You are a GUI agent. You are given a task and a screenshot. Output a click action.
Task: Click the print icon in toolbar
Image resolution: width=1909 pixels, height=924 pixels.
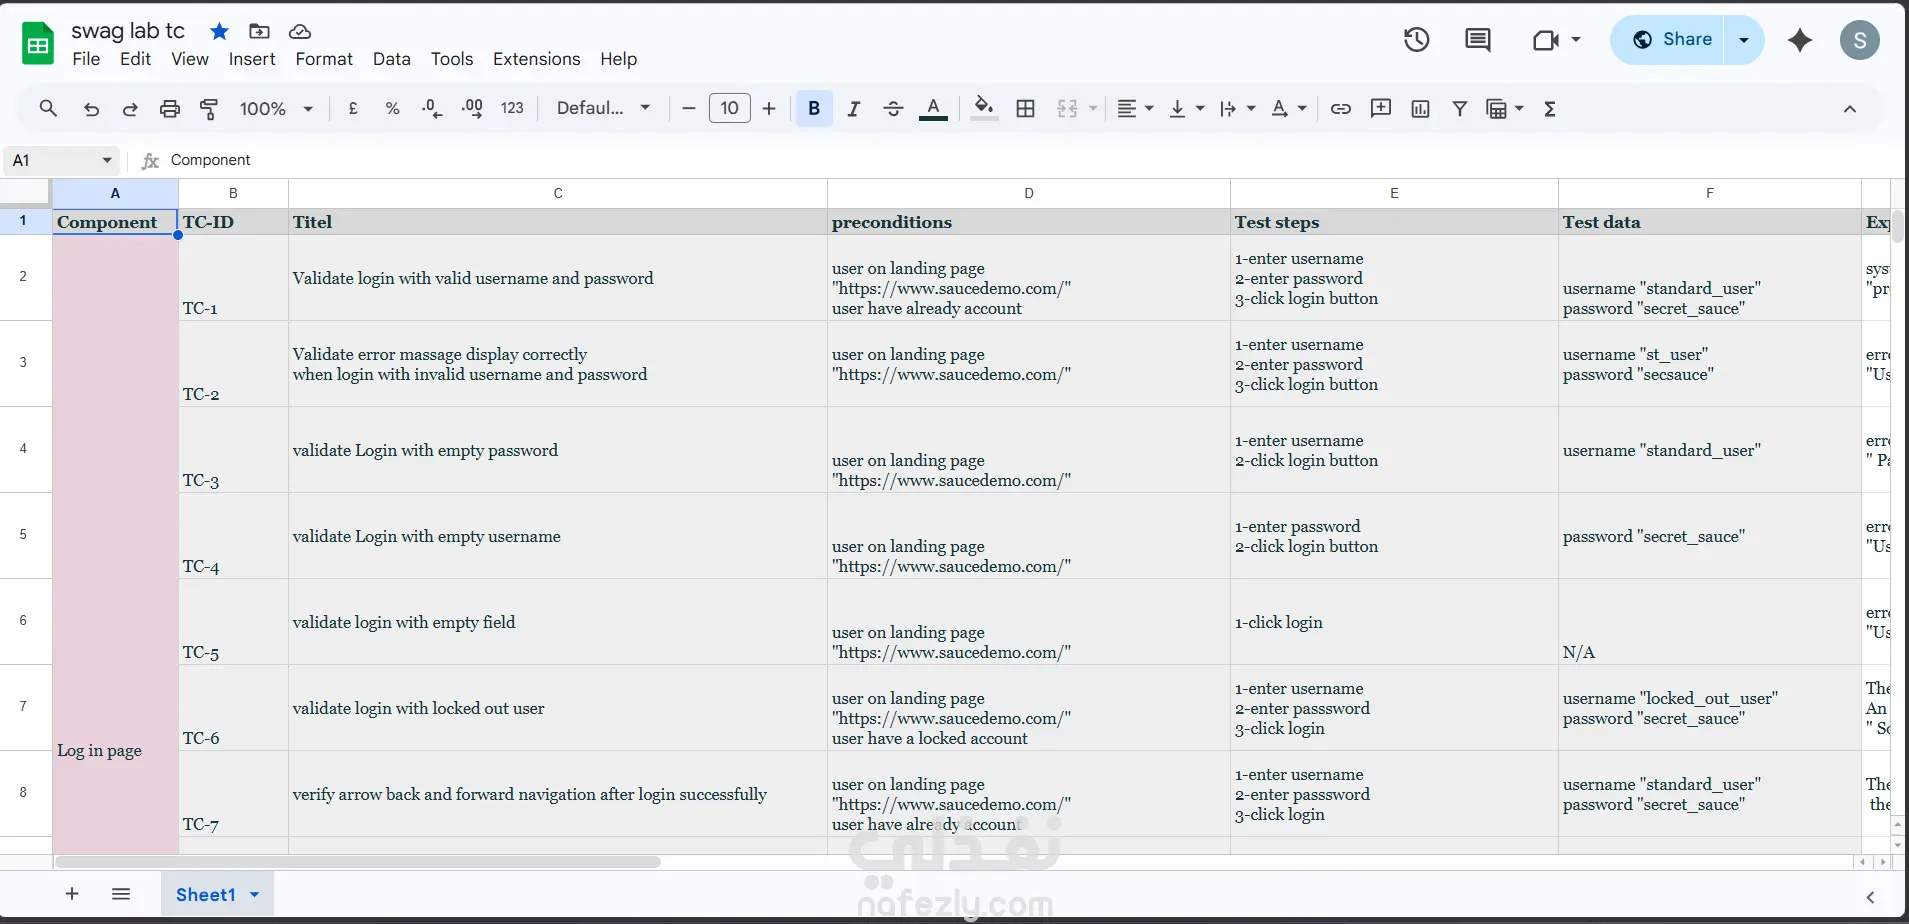pyautogui.click(x=170, y=109)
